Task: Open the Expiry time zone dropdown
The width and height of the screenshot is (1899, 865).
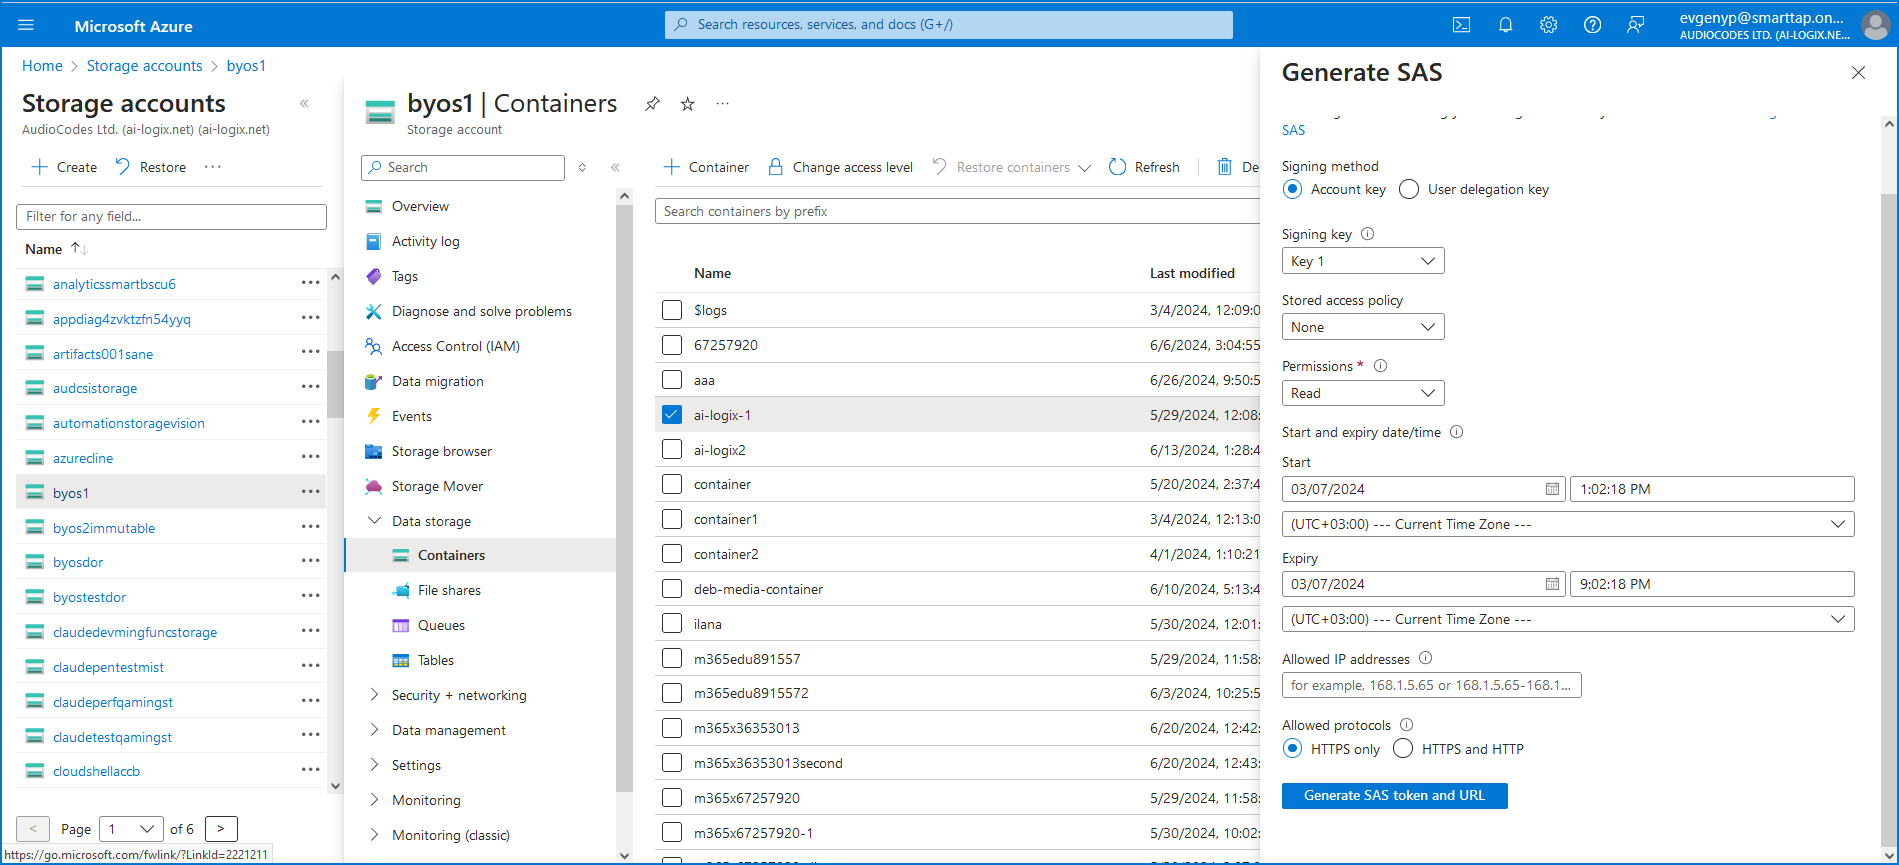Action: point(1568,619)
